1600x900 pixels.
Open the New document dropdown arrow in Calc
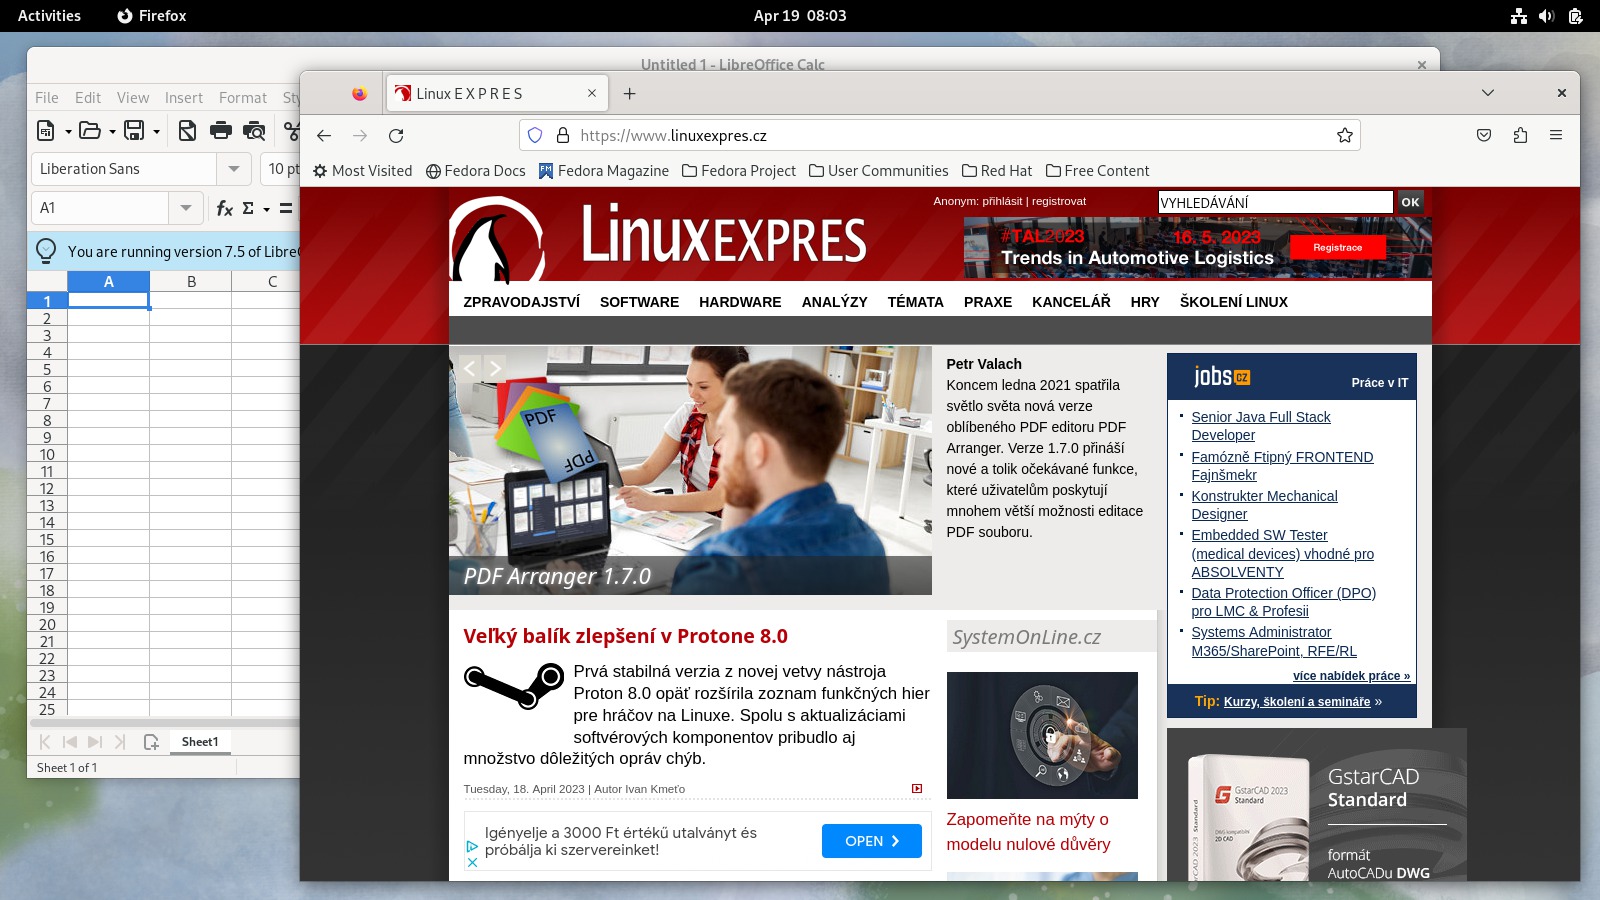click(68, 131)
